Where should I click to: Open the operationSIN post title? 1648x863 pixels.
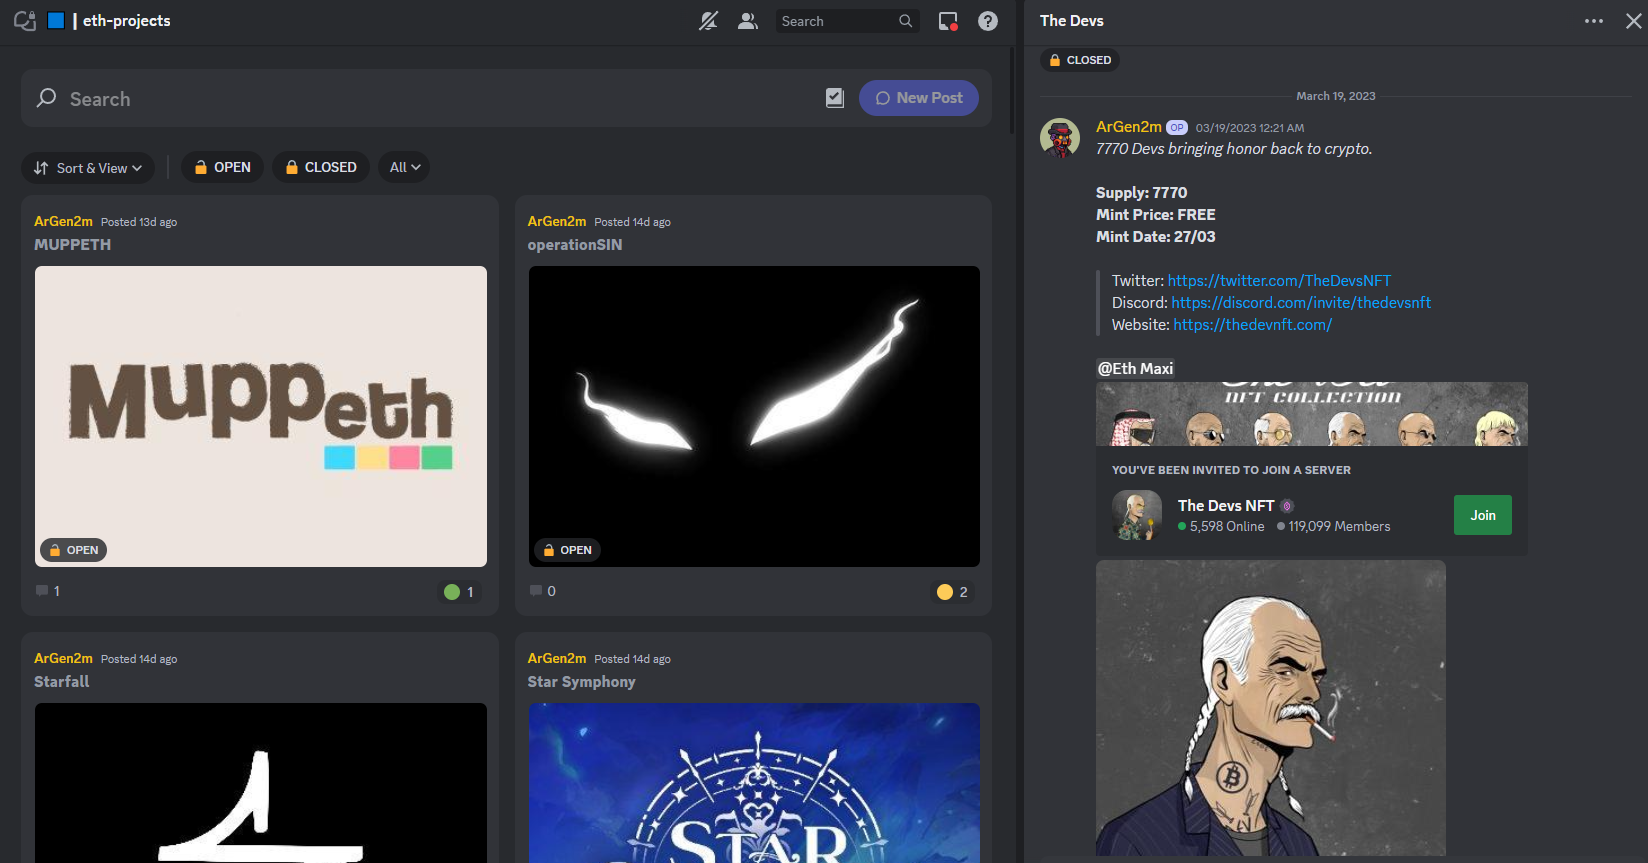575,245
